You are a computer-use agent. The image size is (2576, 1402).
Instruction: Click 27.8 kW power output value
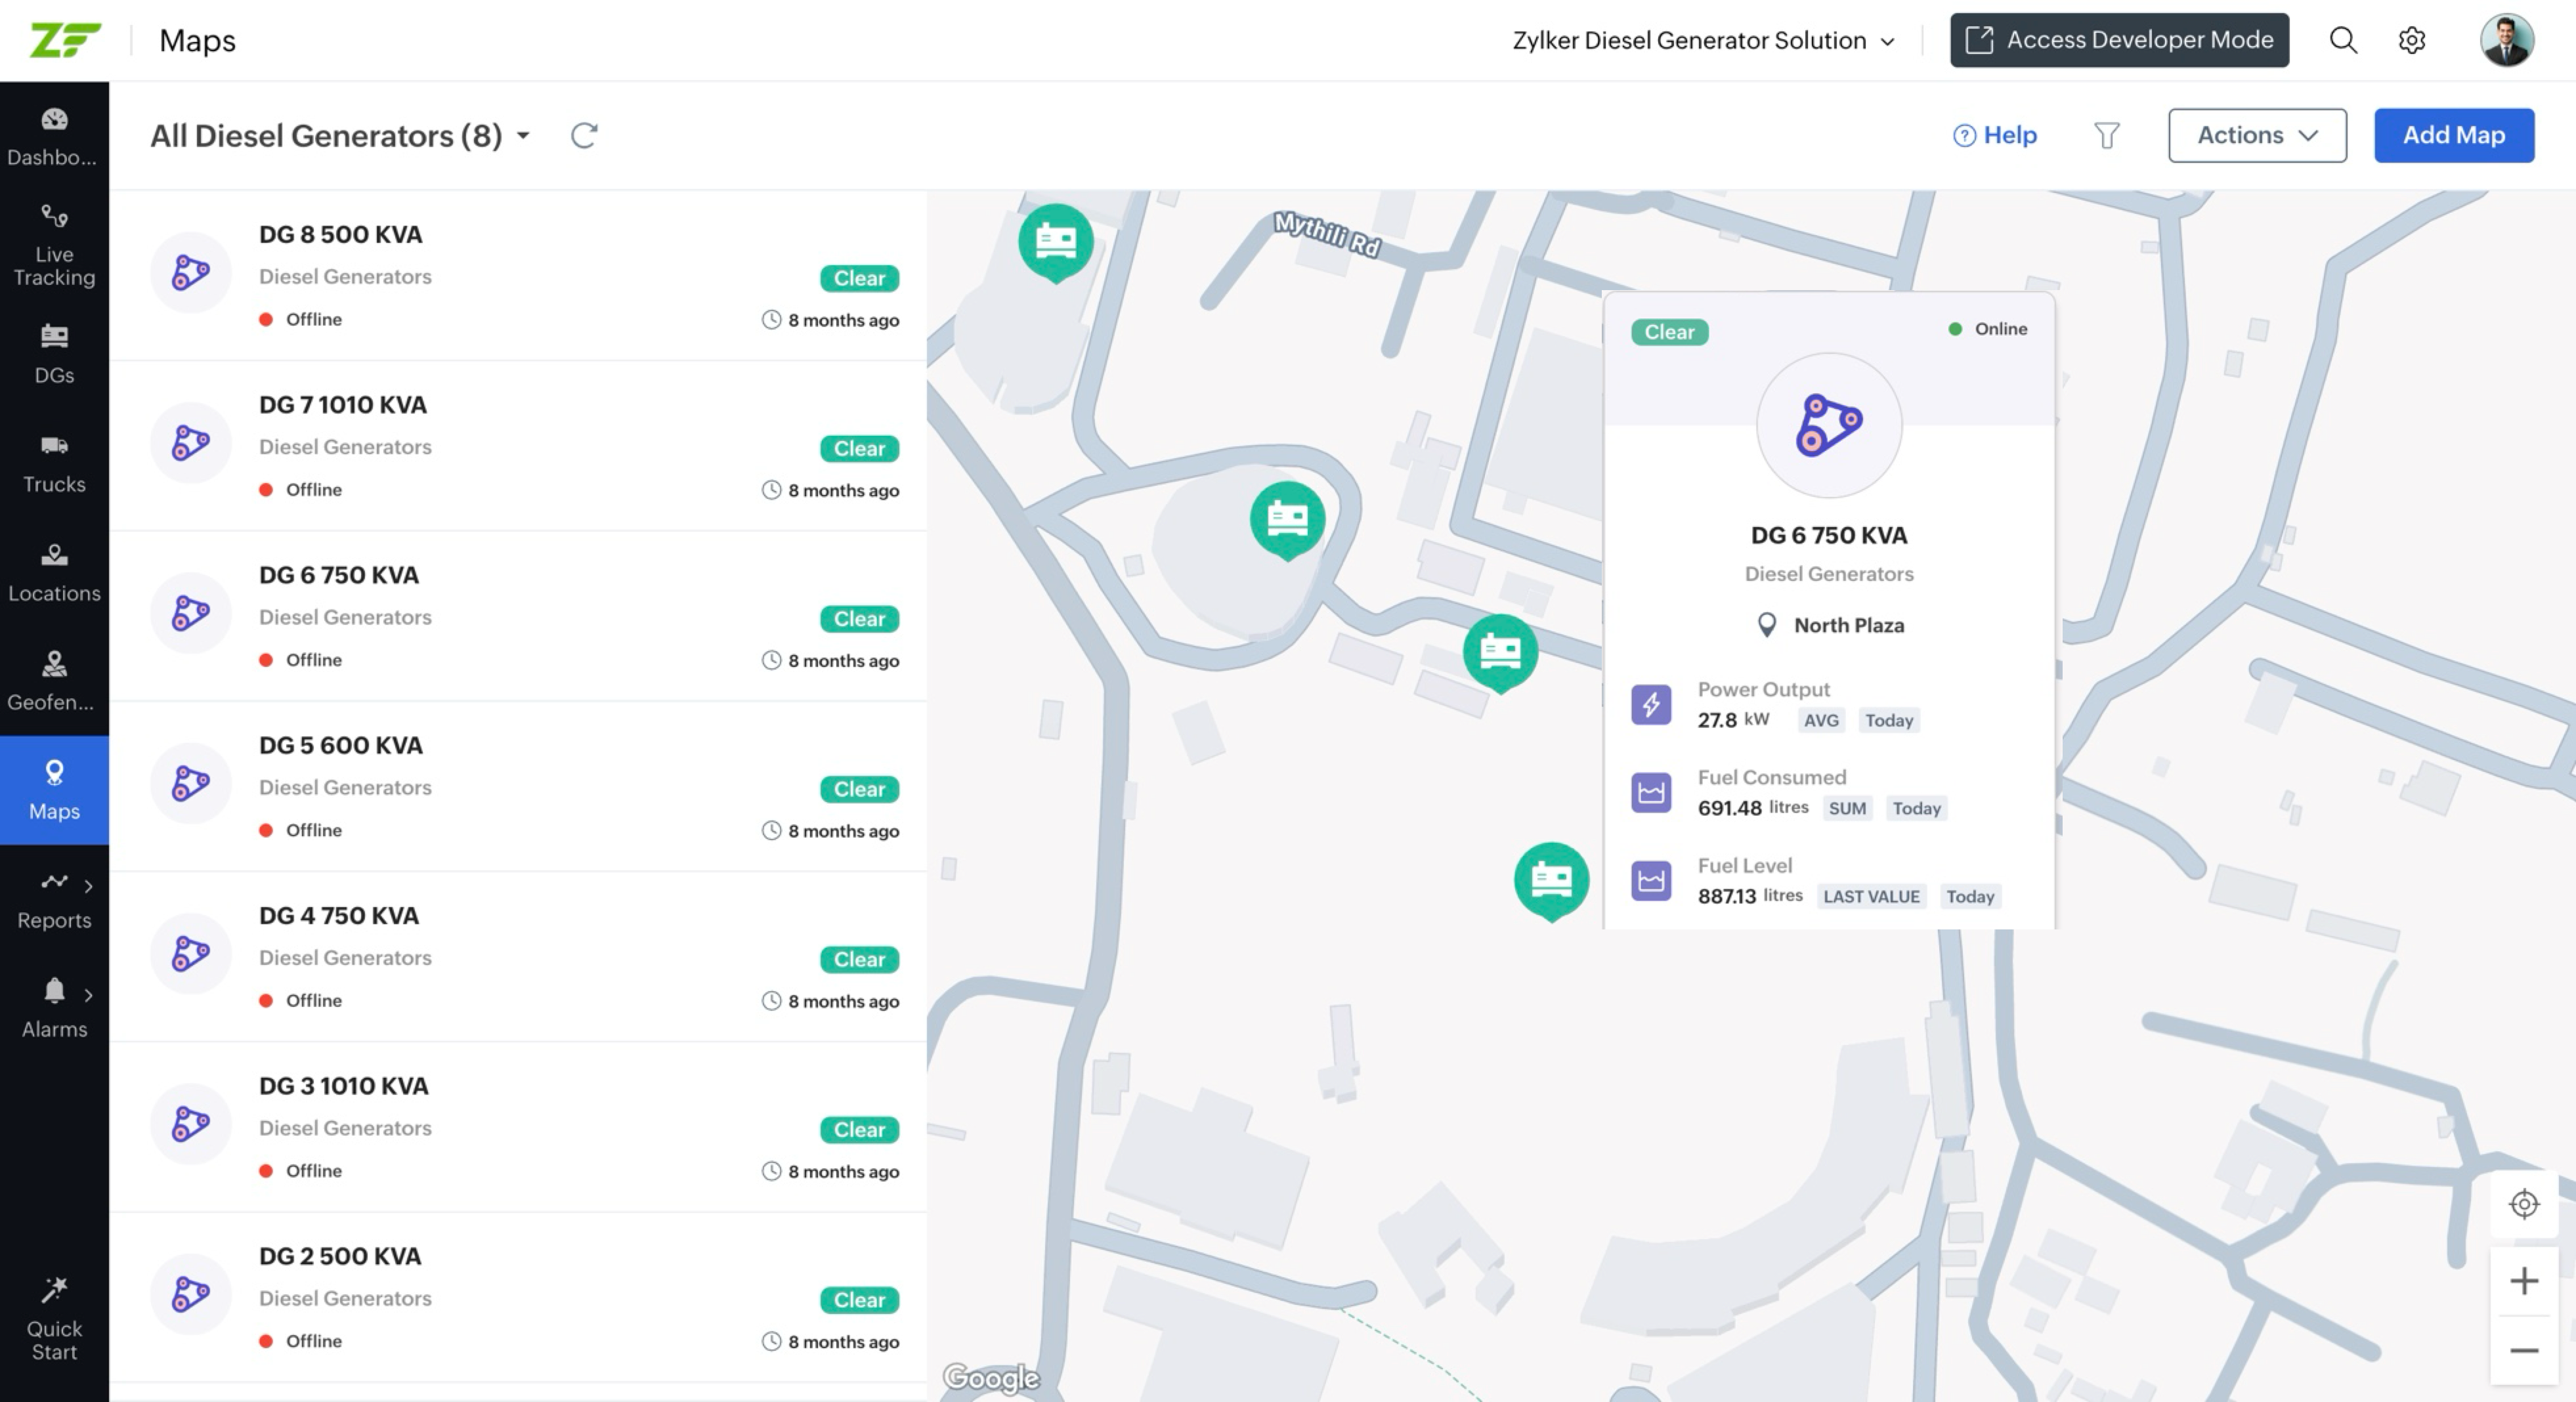[1733, 720]
